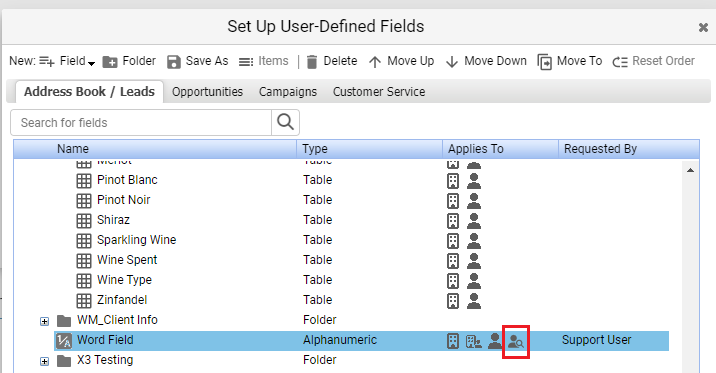Click contact person icon in Shiraz row
Viewport: 716px width, 373px height.
[474, 221]
